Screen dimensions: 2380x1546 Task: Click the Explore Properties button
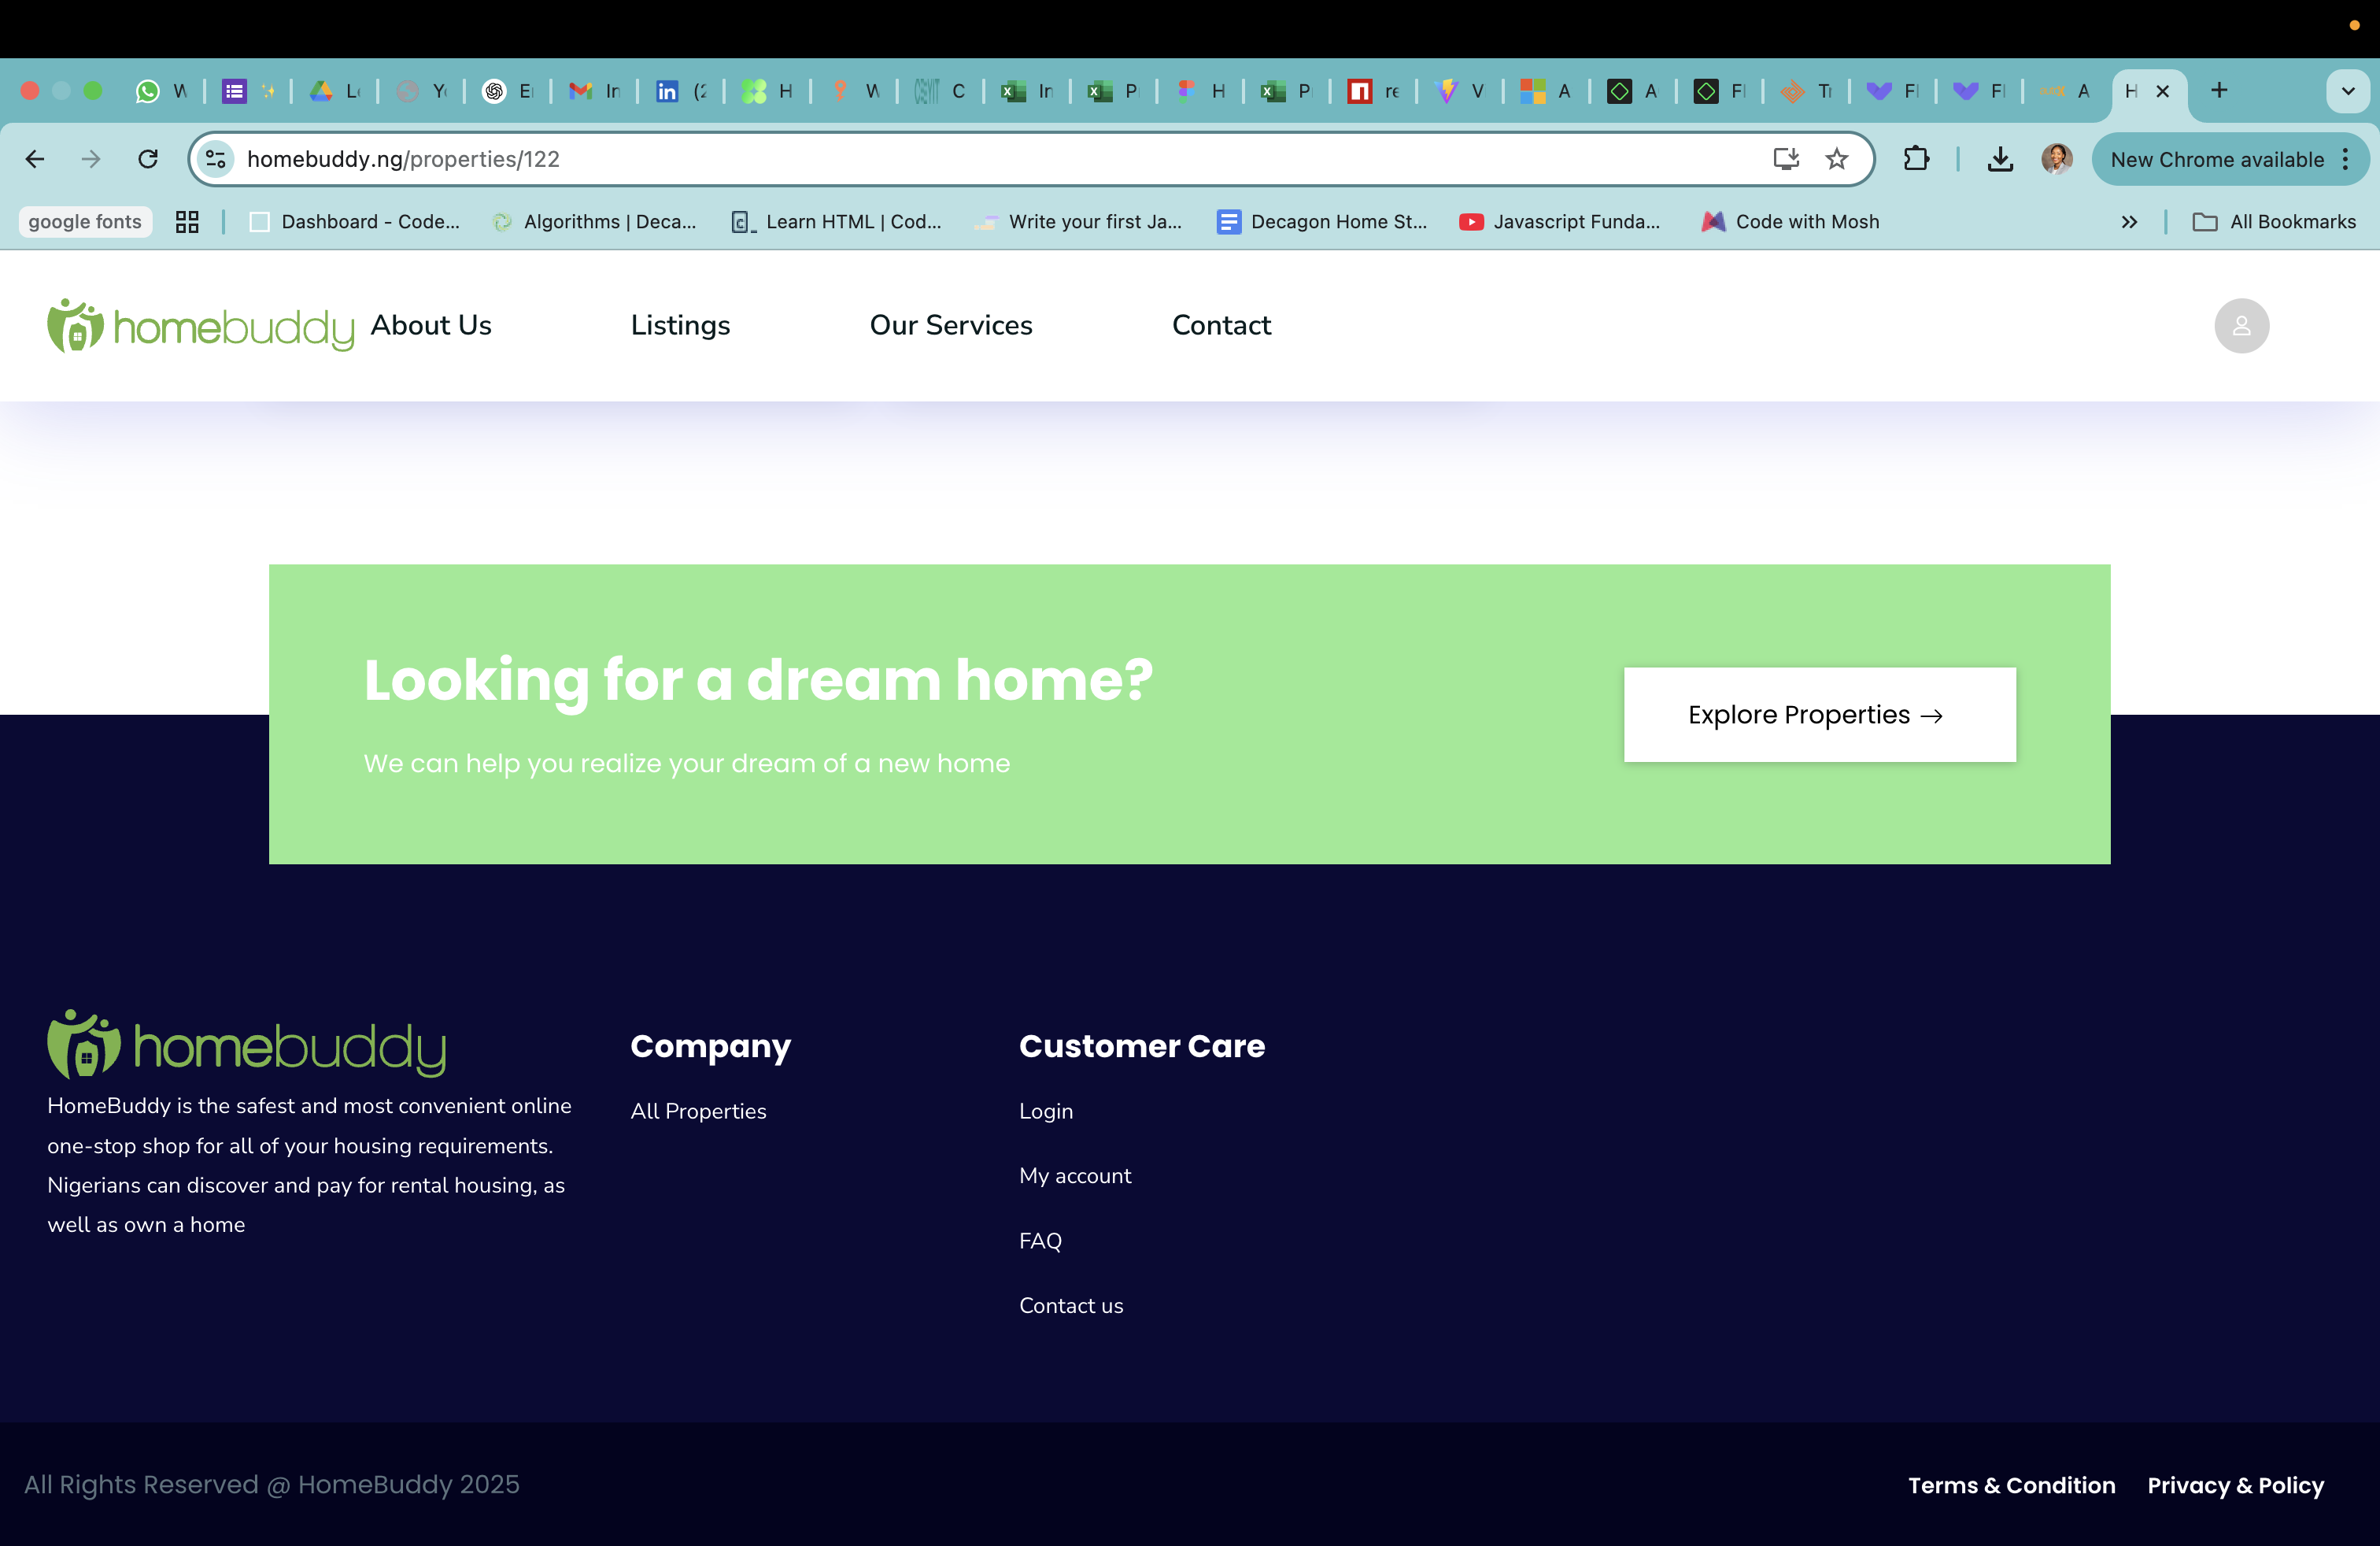point(1819,715)
